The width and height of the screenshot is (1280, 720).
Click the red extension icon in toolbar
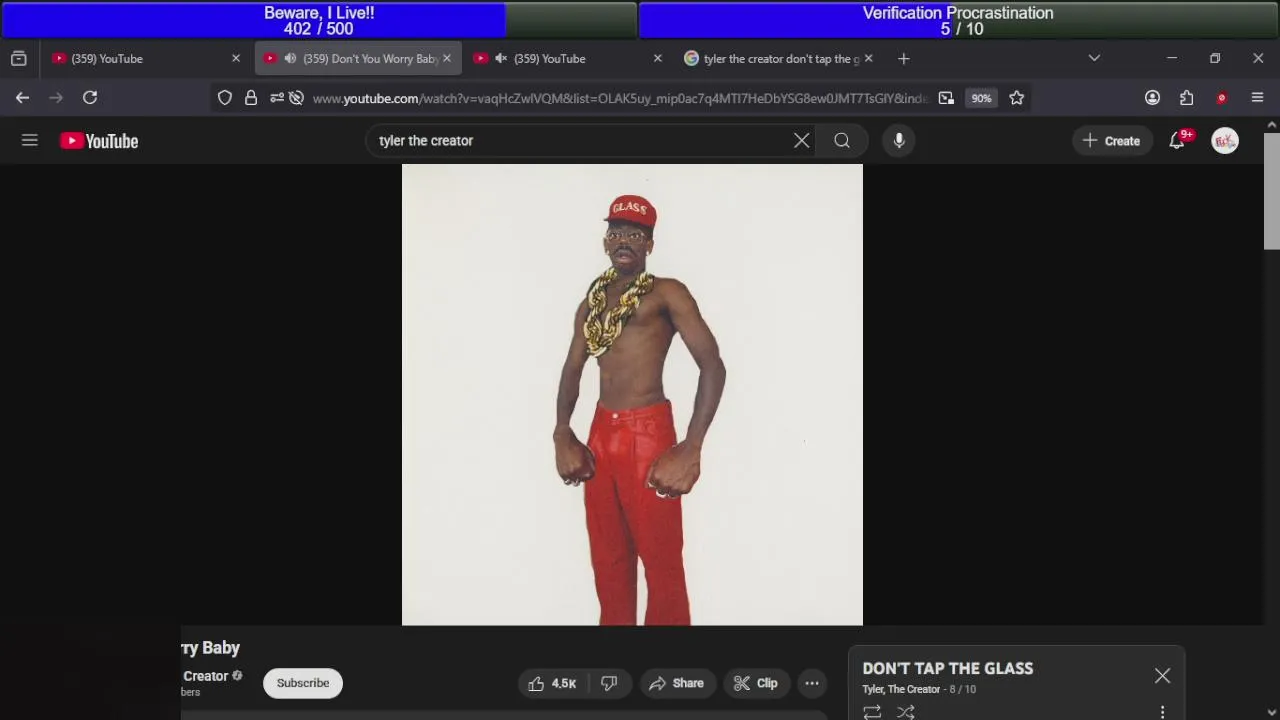[x=1221, y=98]
